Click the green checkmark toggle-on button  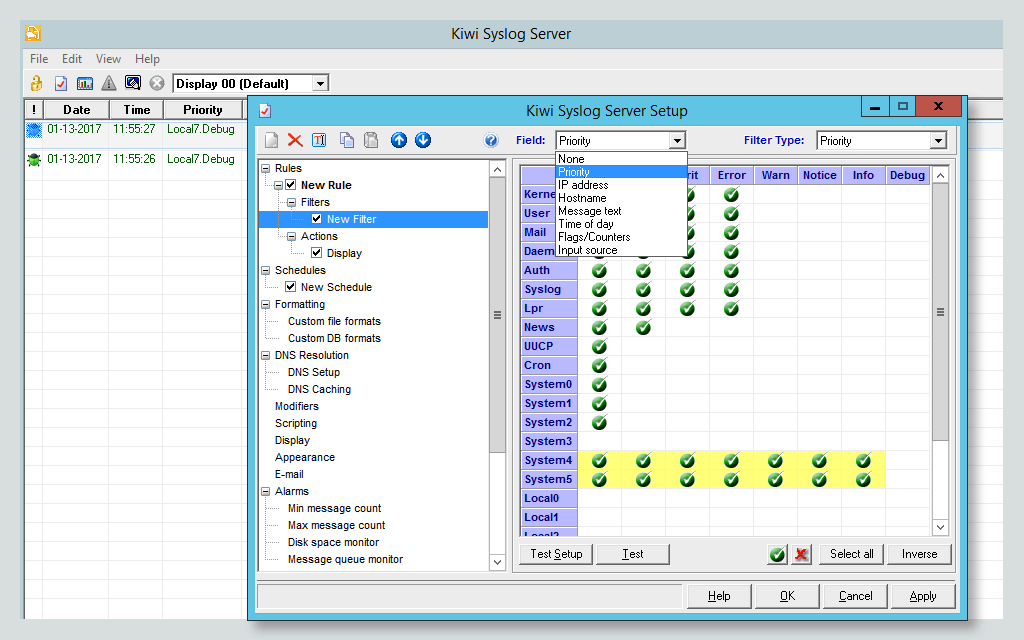pos(777,554)
